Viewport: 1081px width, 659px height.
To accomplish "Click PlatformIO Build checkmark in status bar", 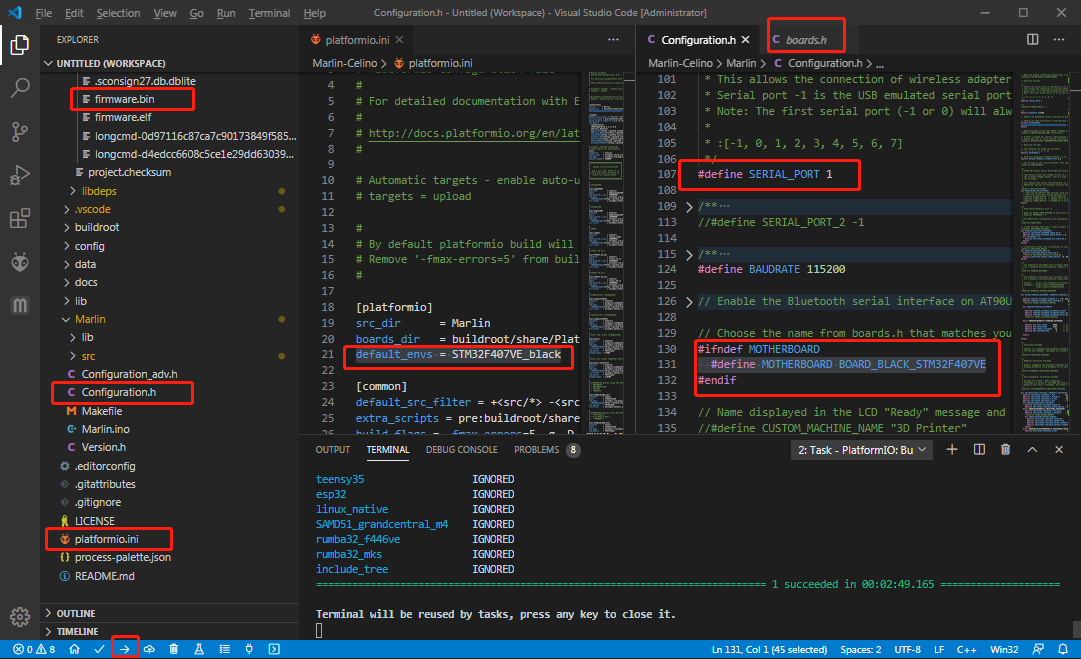I will pyautogui.click(x=99, y=649).
